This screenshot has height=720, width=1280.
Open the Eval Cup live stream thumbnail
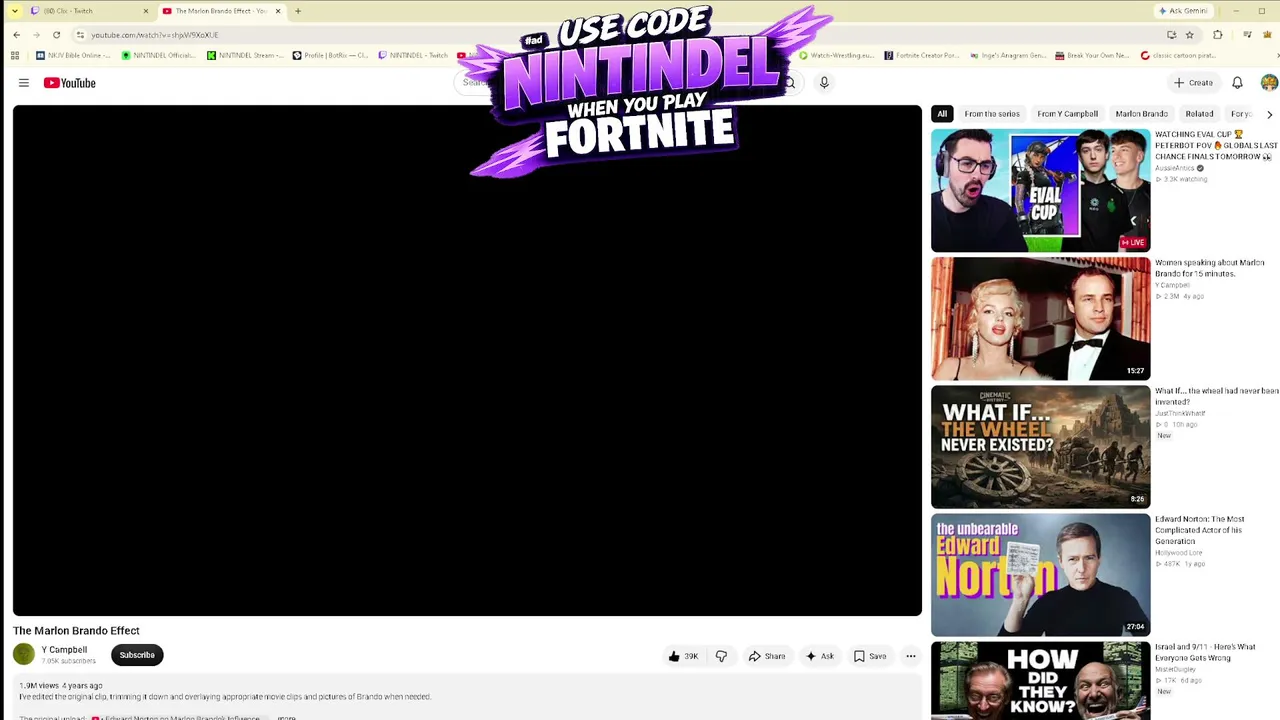(1040, 191)
